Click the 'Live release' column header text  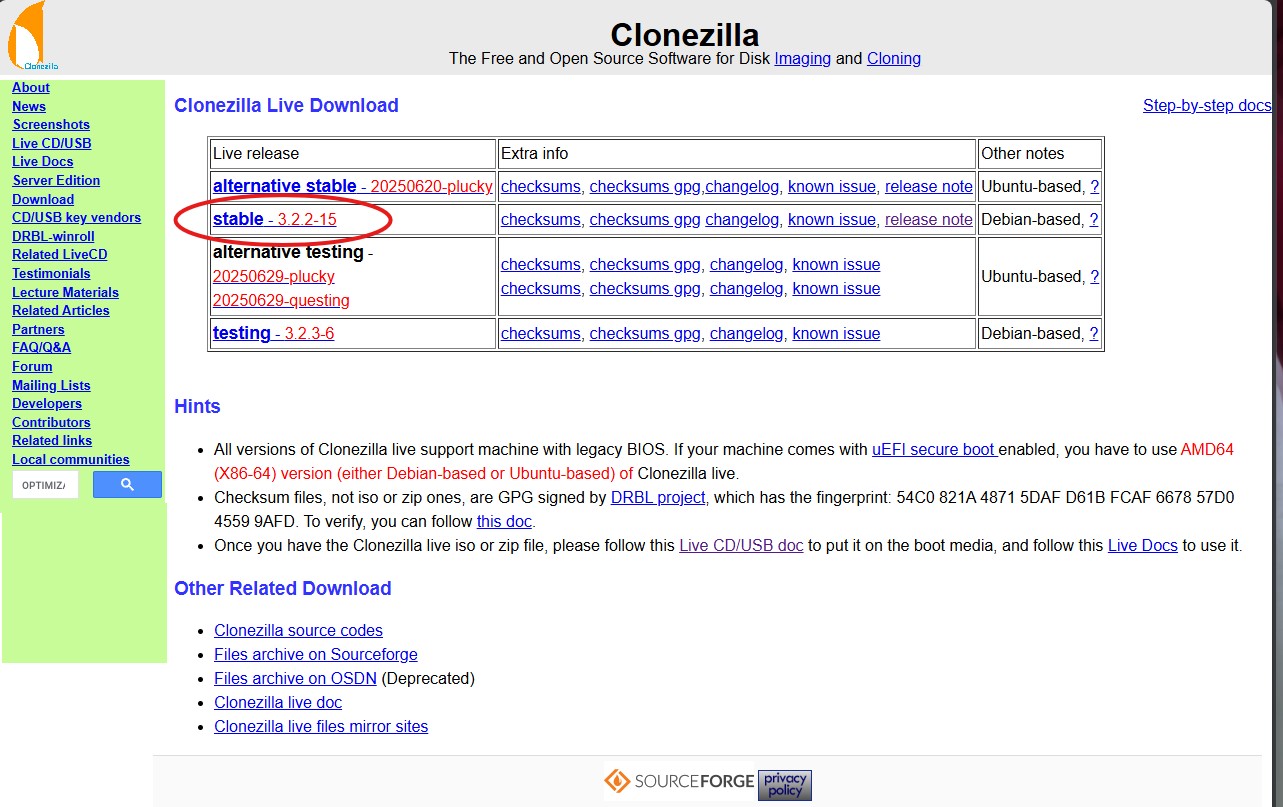[256, 153]
